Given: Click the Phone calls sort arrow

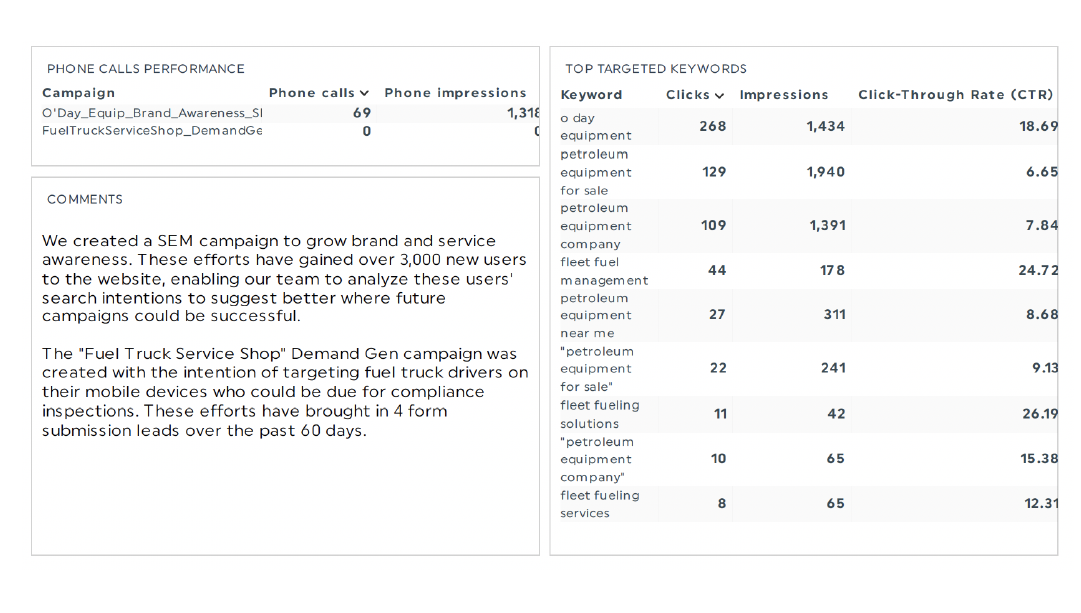Looking at the screenshot, I should pyautogui.click(x=365, y=93).
